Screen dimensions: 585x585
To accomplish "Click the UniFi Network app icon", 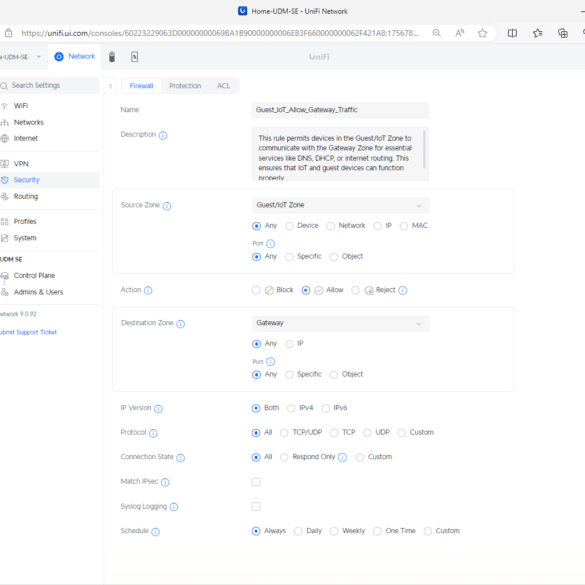I will 59,57.
